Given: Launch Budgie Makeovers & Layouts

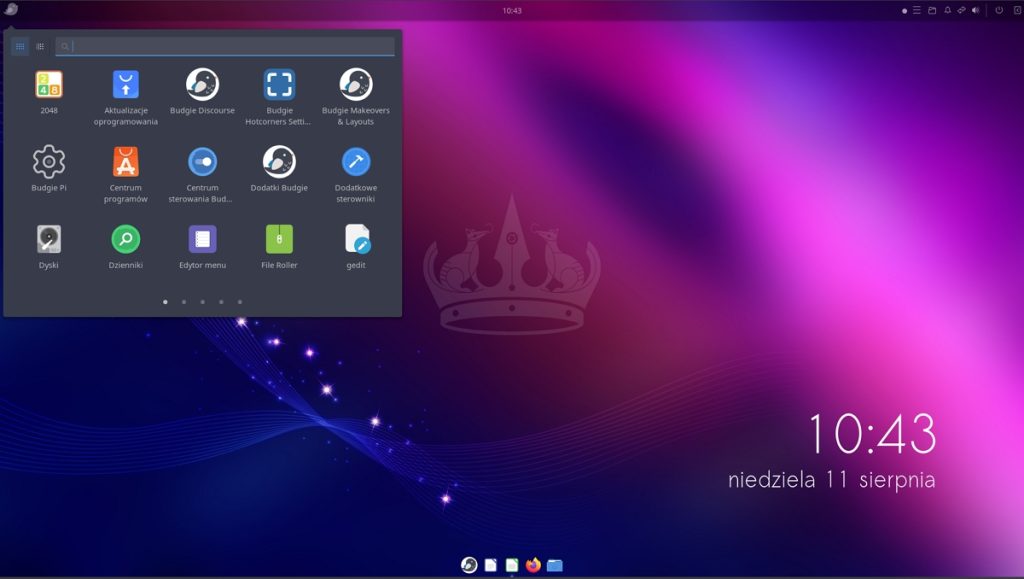Looking at the screenshot, I should point(356,85).
